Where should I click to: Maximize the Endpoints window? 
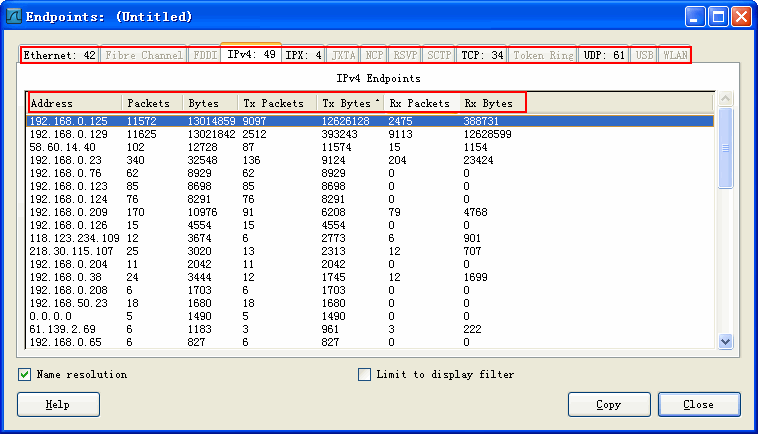[718, 16]
